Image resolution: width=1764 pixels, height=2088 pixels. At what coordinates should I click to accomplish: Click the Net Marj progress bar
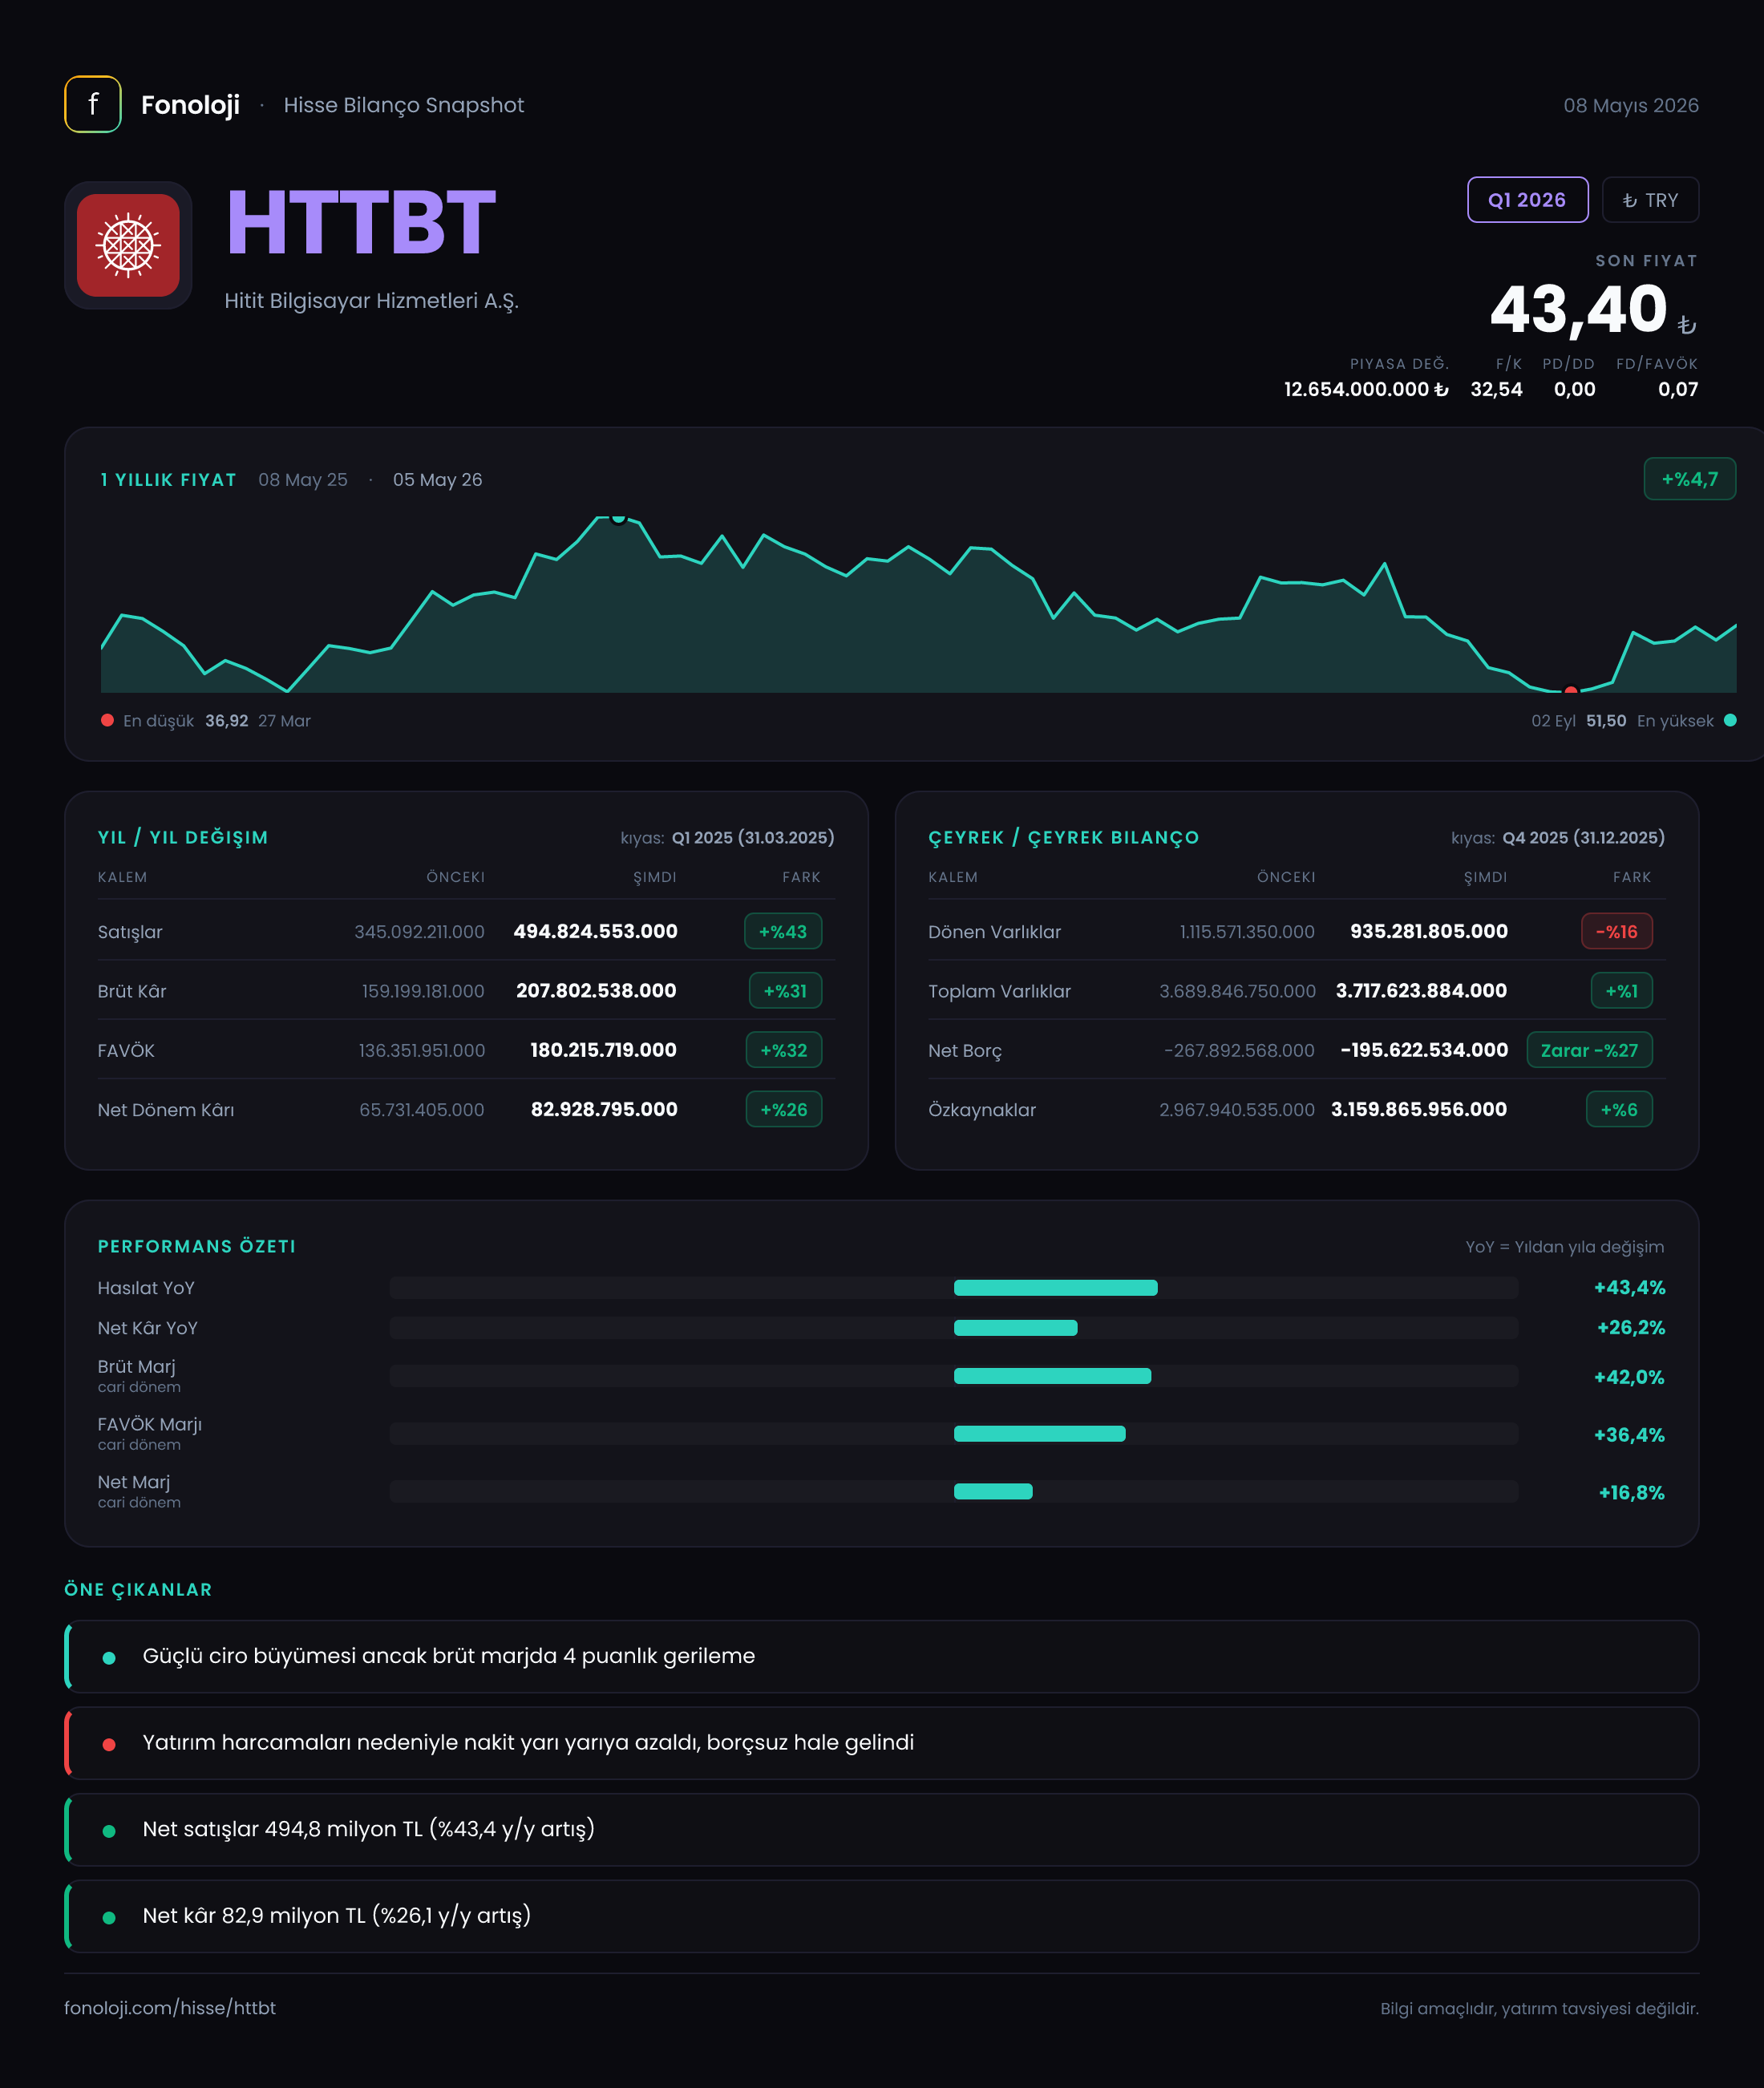pos(953,1491)
